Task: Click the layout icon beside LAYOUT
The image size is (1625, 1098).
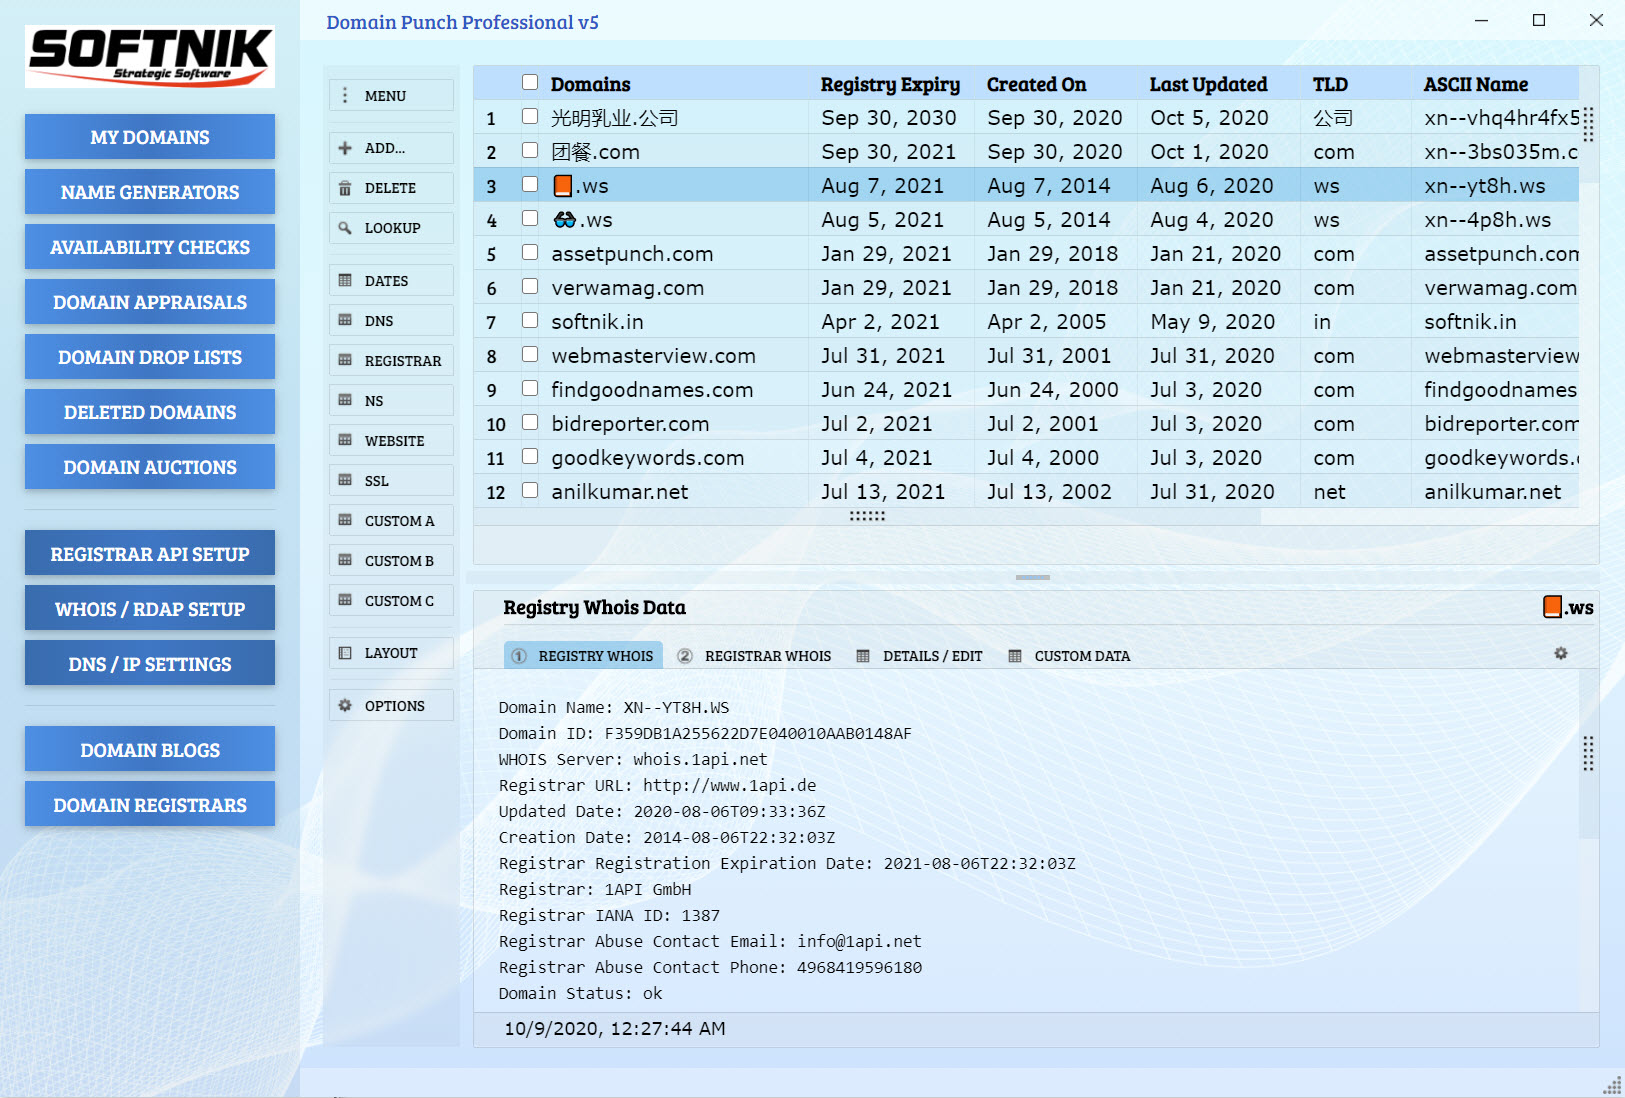Action: (x=345, y=653)
